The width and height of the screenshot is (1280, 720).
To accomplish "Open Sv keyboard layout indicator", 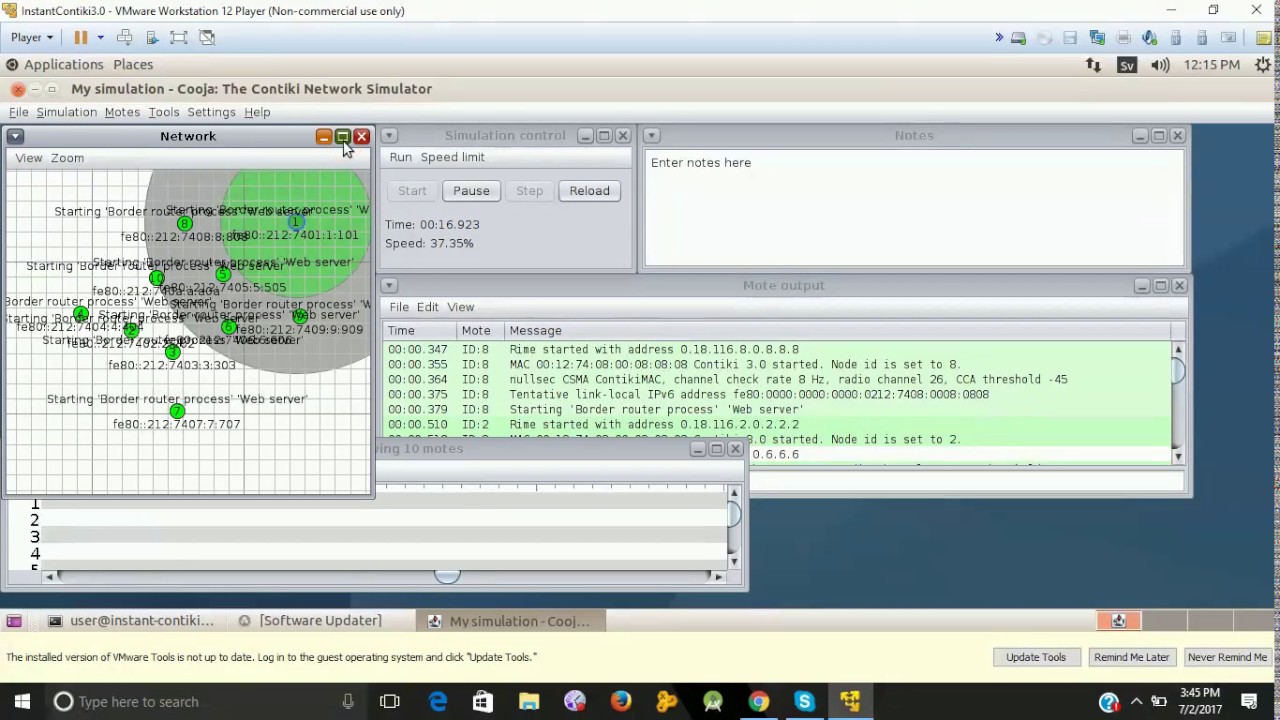I will click(1127, 64).
